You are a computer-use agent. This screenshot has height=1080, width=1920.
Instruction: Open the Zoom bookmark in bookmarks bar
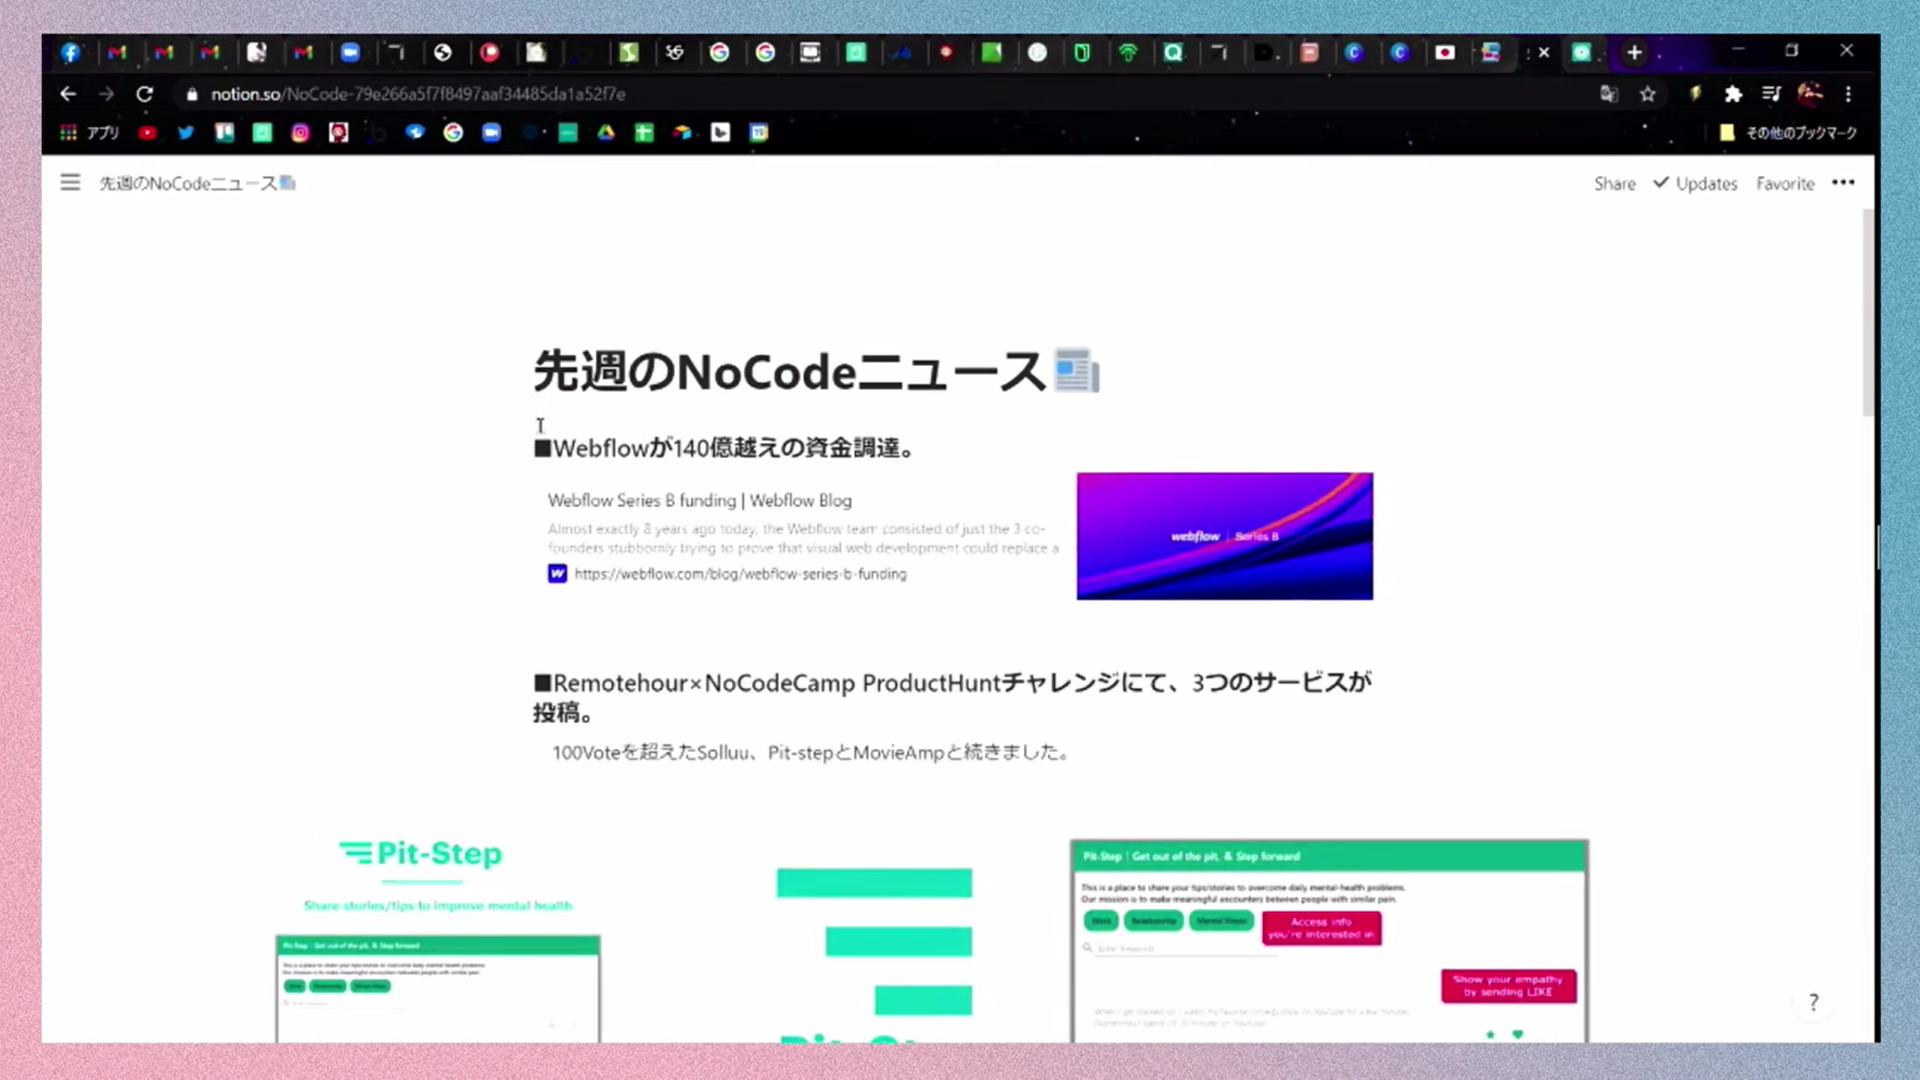(x=491, y=133)
